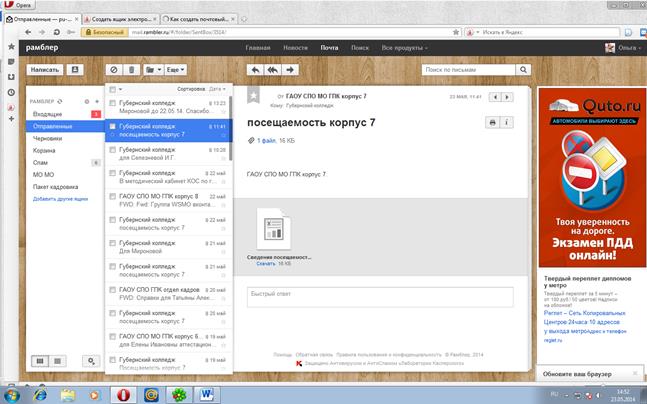The height and width of the screenshot is (404, 647).
Task: Launch Internet Explorer from the taskbar
Action: coord(40,395)
